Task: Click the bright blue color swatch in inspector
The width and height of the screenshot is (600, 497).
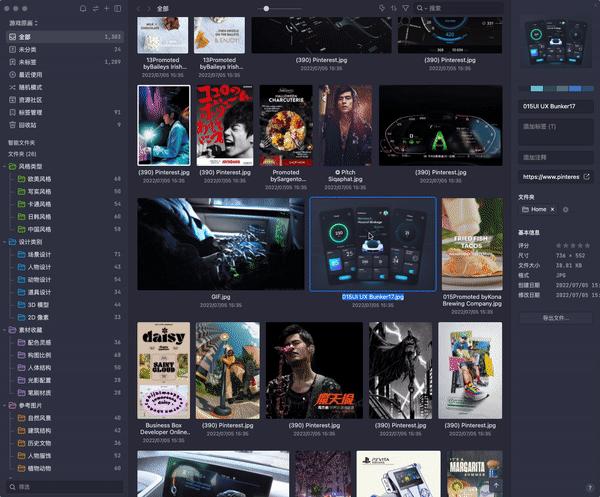Action: tap(575, 88)
